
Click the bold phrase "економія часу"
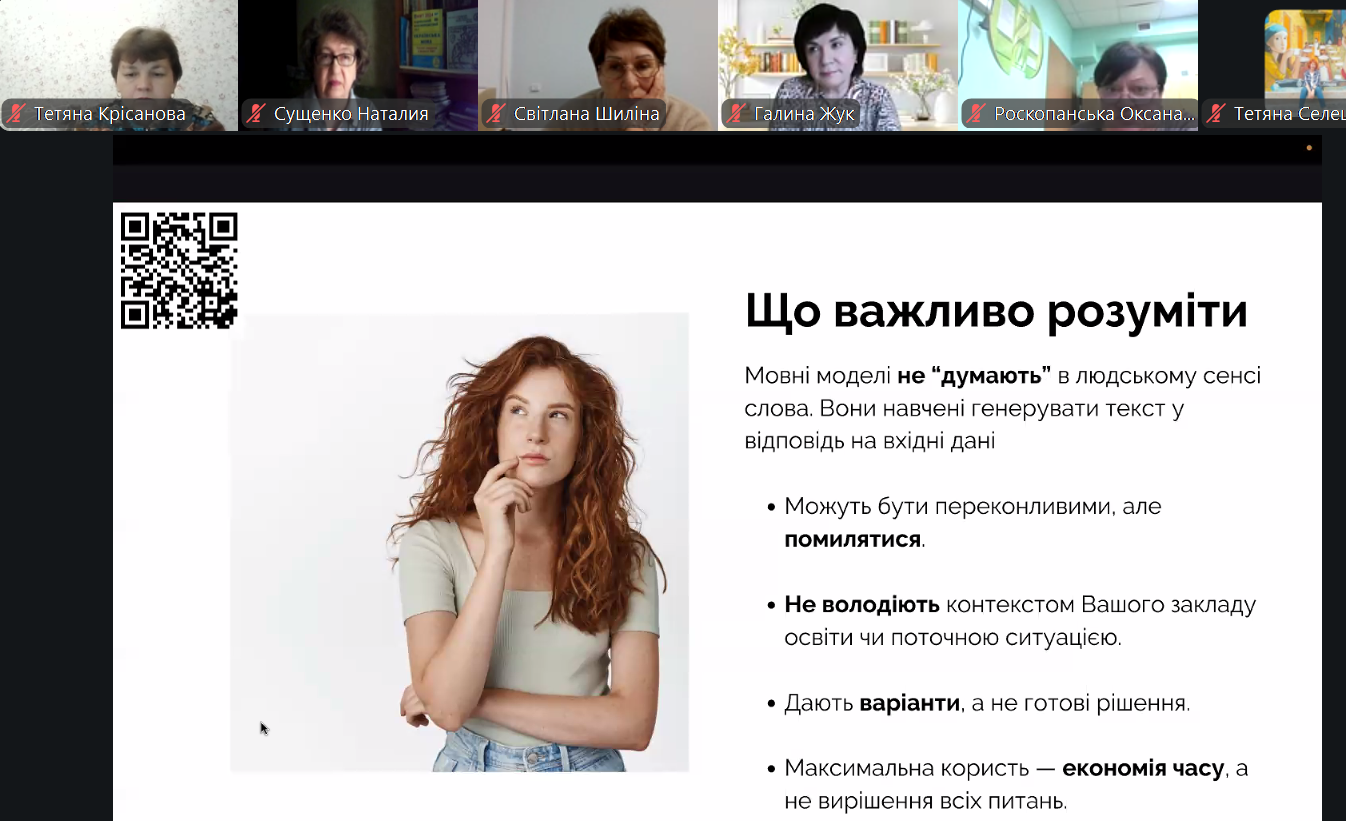point(1142,768)
